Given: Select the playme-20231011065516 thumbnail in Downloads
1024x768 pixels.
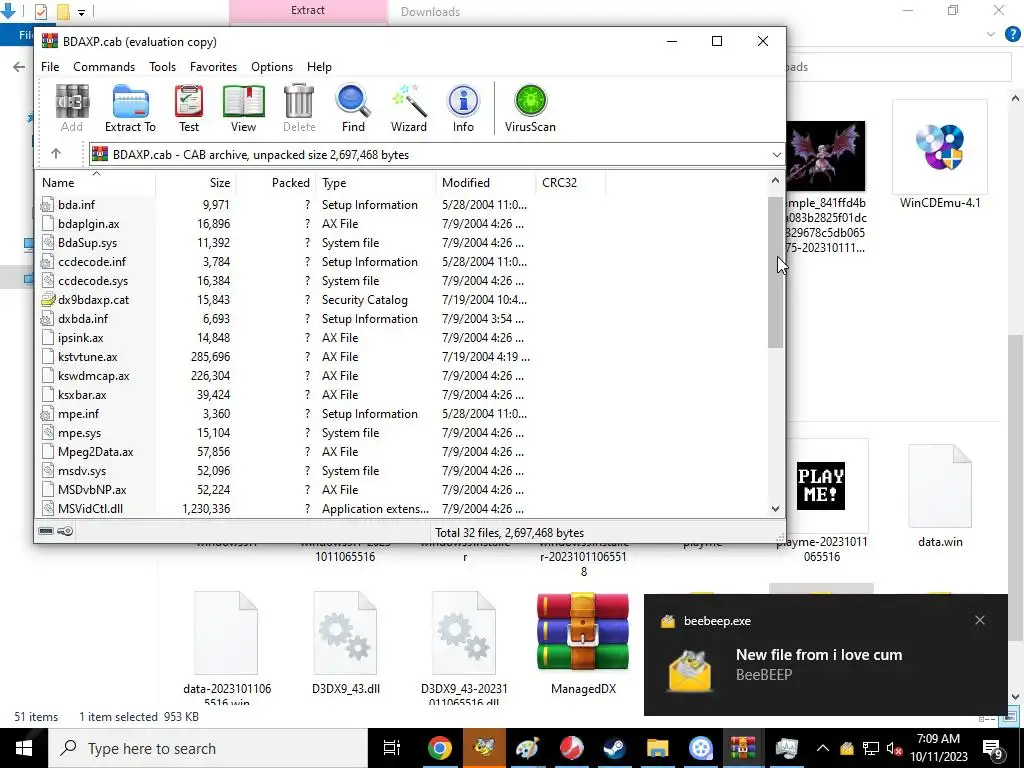Looking at the screenshot, I should click(x=821, y=487).
